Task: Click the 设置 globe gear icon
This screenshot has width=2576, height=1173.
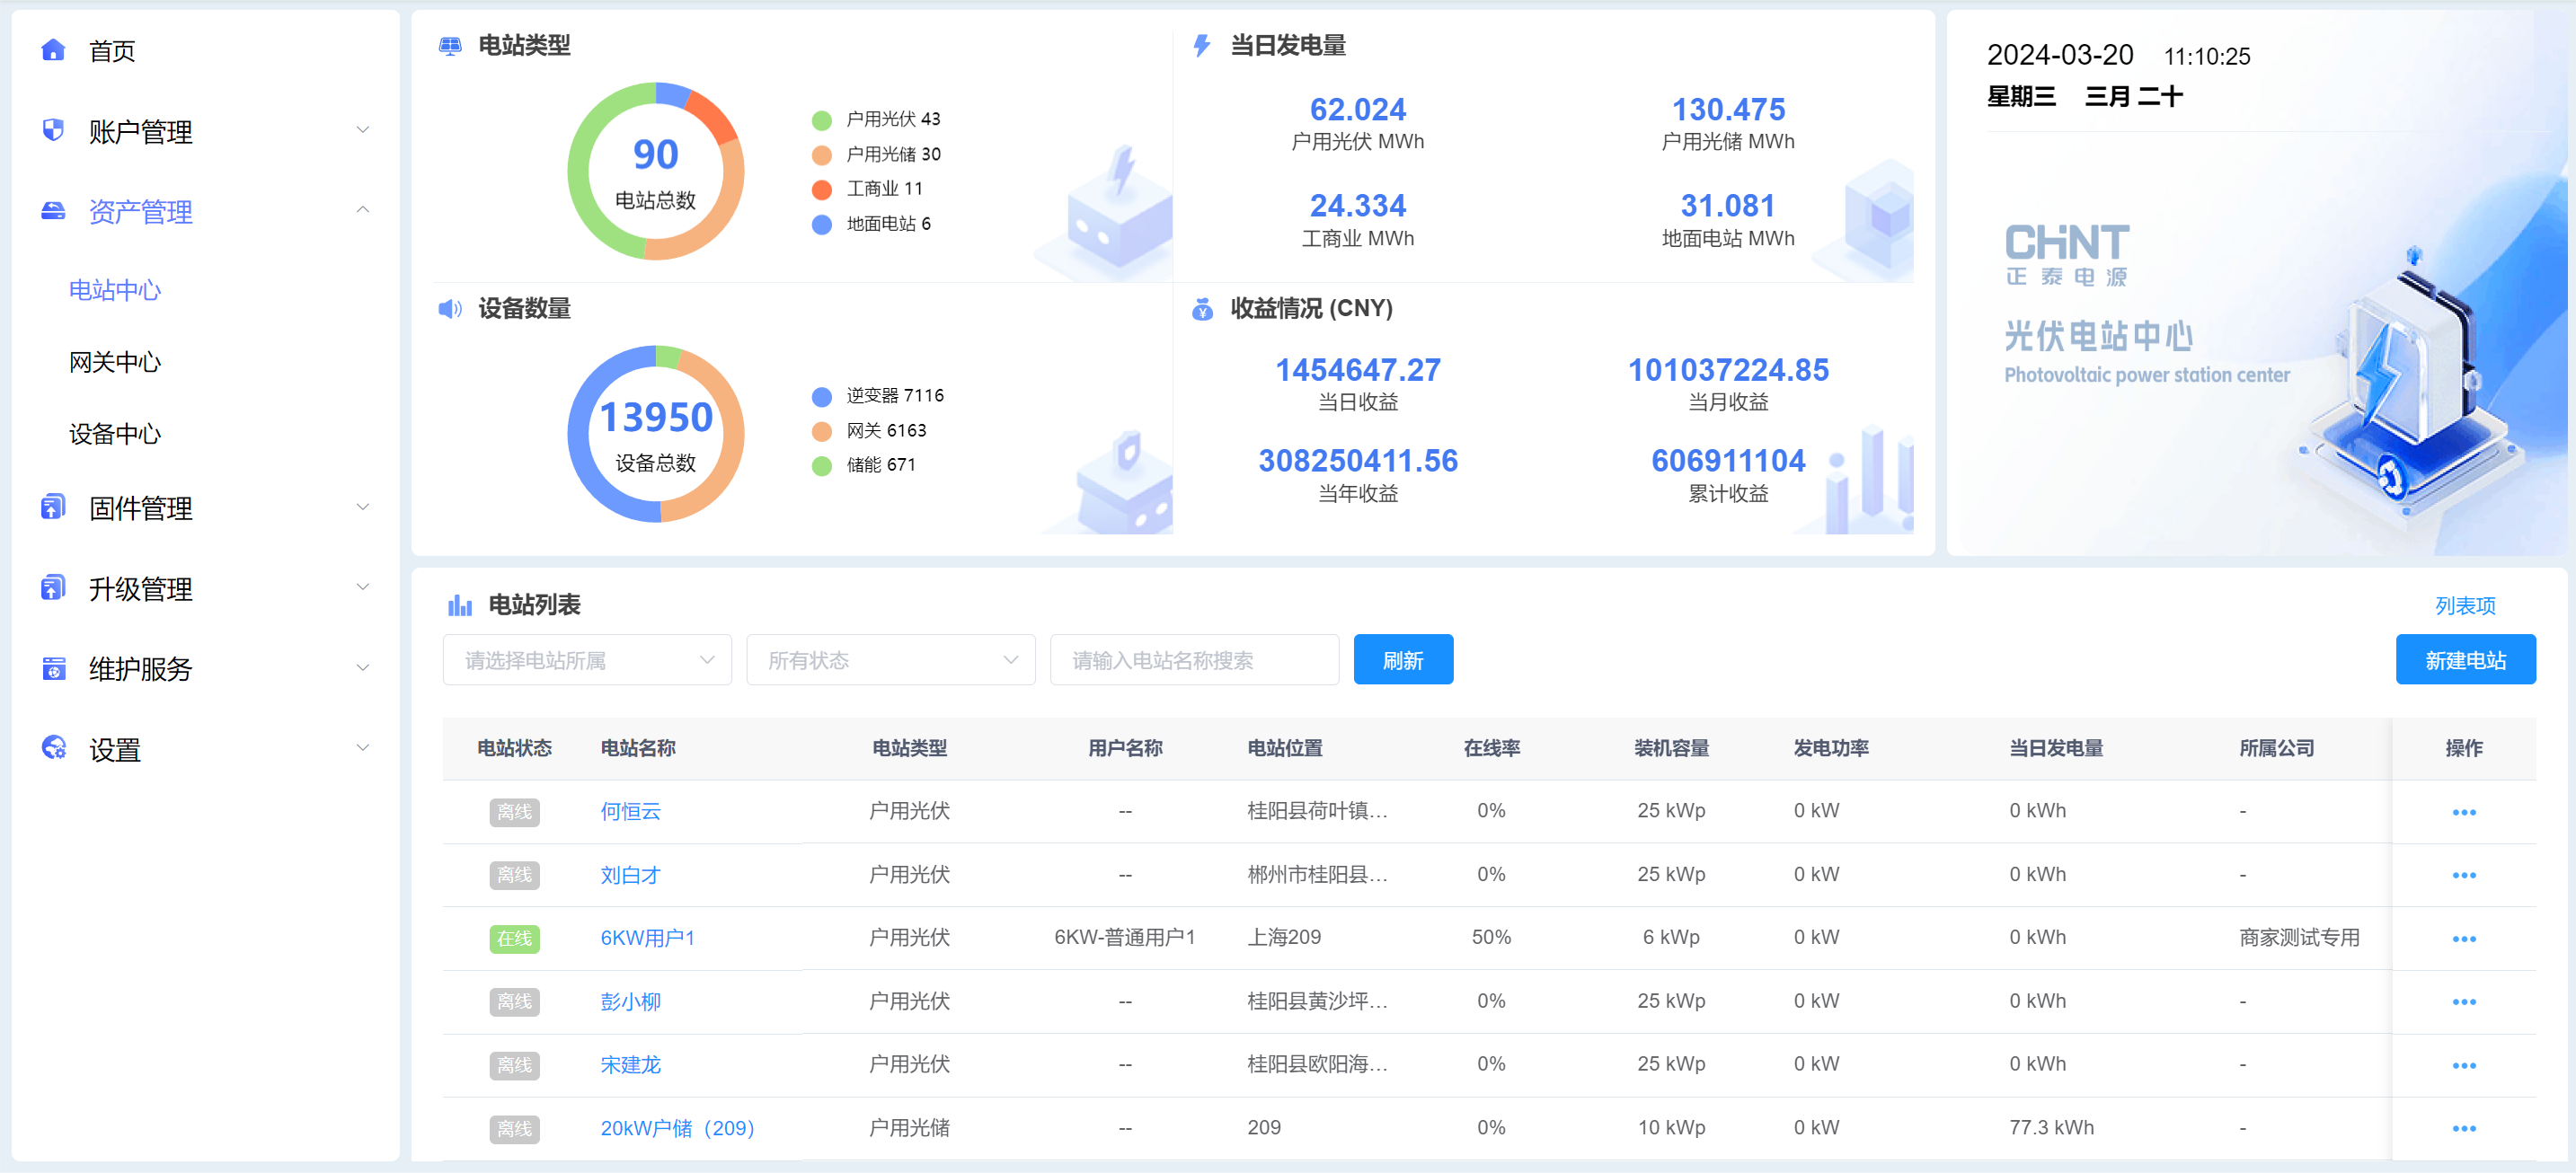Action: [53, 748]
